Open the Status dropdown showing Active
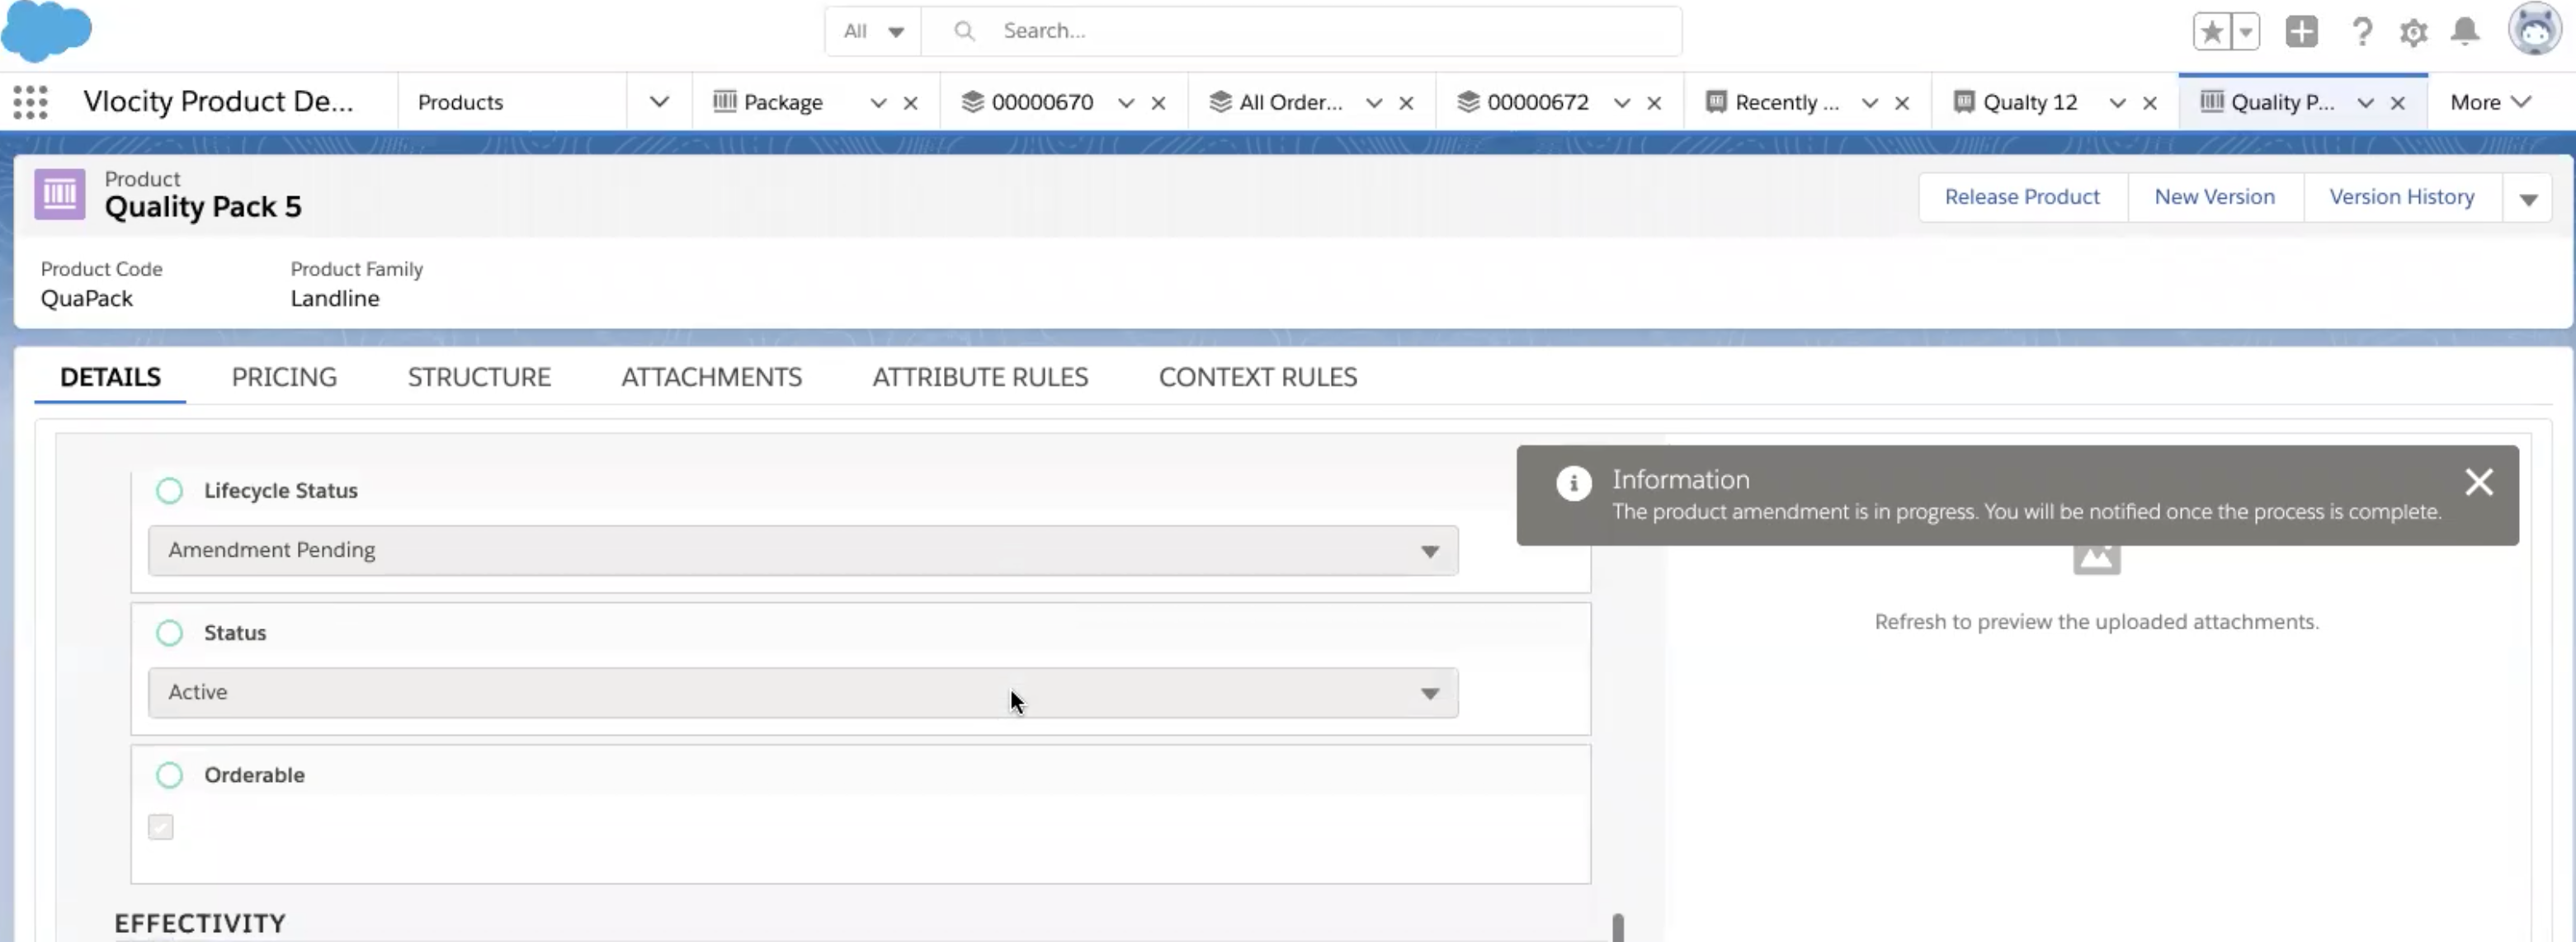This screenshot has height=942, width=2576. point(803,693)
